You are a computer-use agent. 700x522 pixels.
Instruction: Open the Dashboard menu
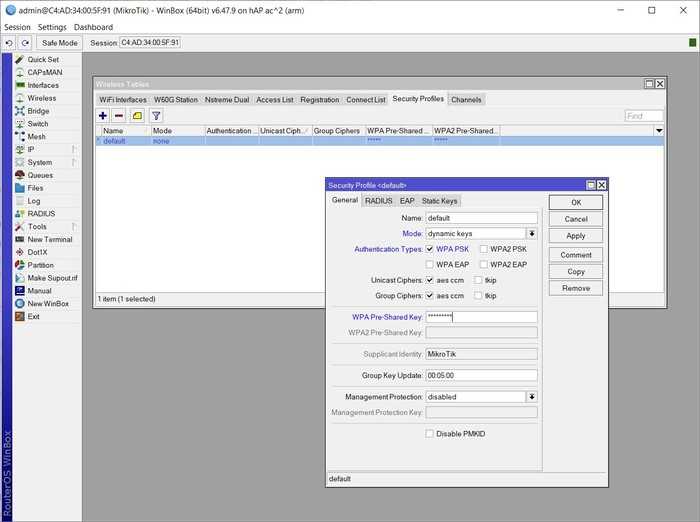tap(93, 27)
